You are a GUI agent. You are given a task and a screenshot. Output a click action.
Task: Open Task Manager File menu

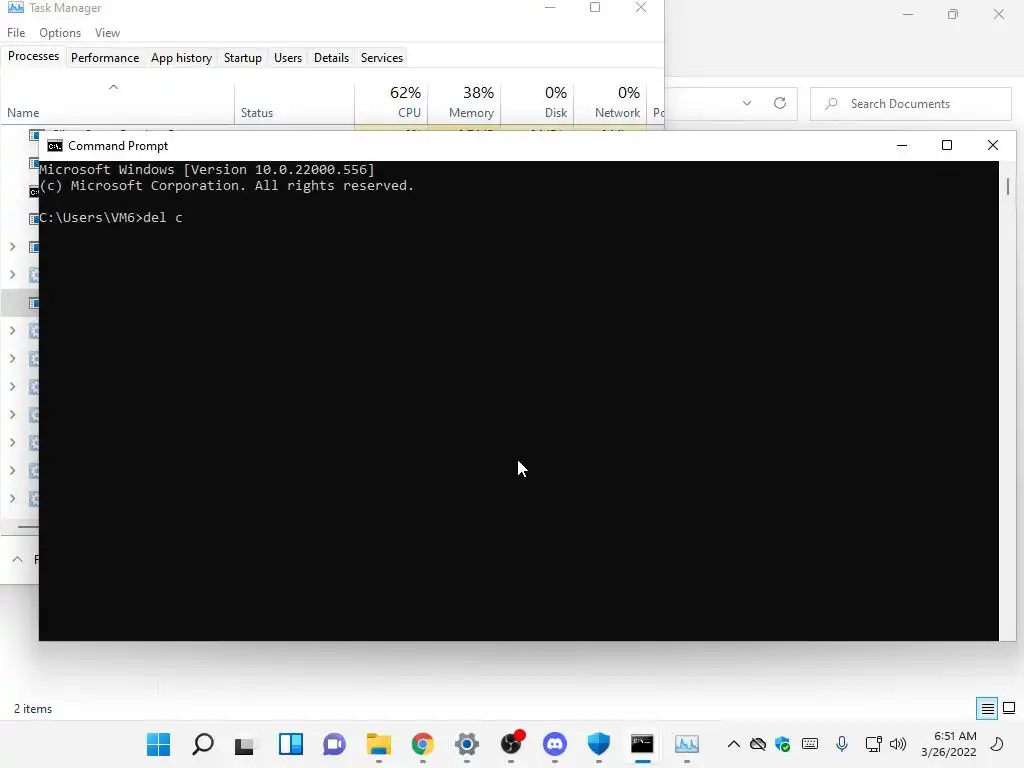point(16,33)
